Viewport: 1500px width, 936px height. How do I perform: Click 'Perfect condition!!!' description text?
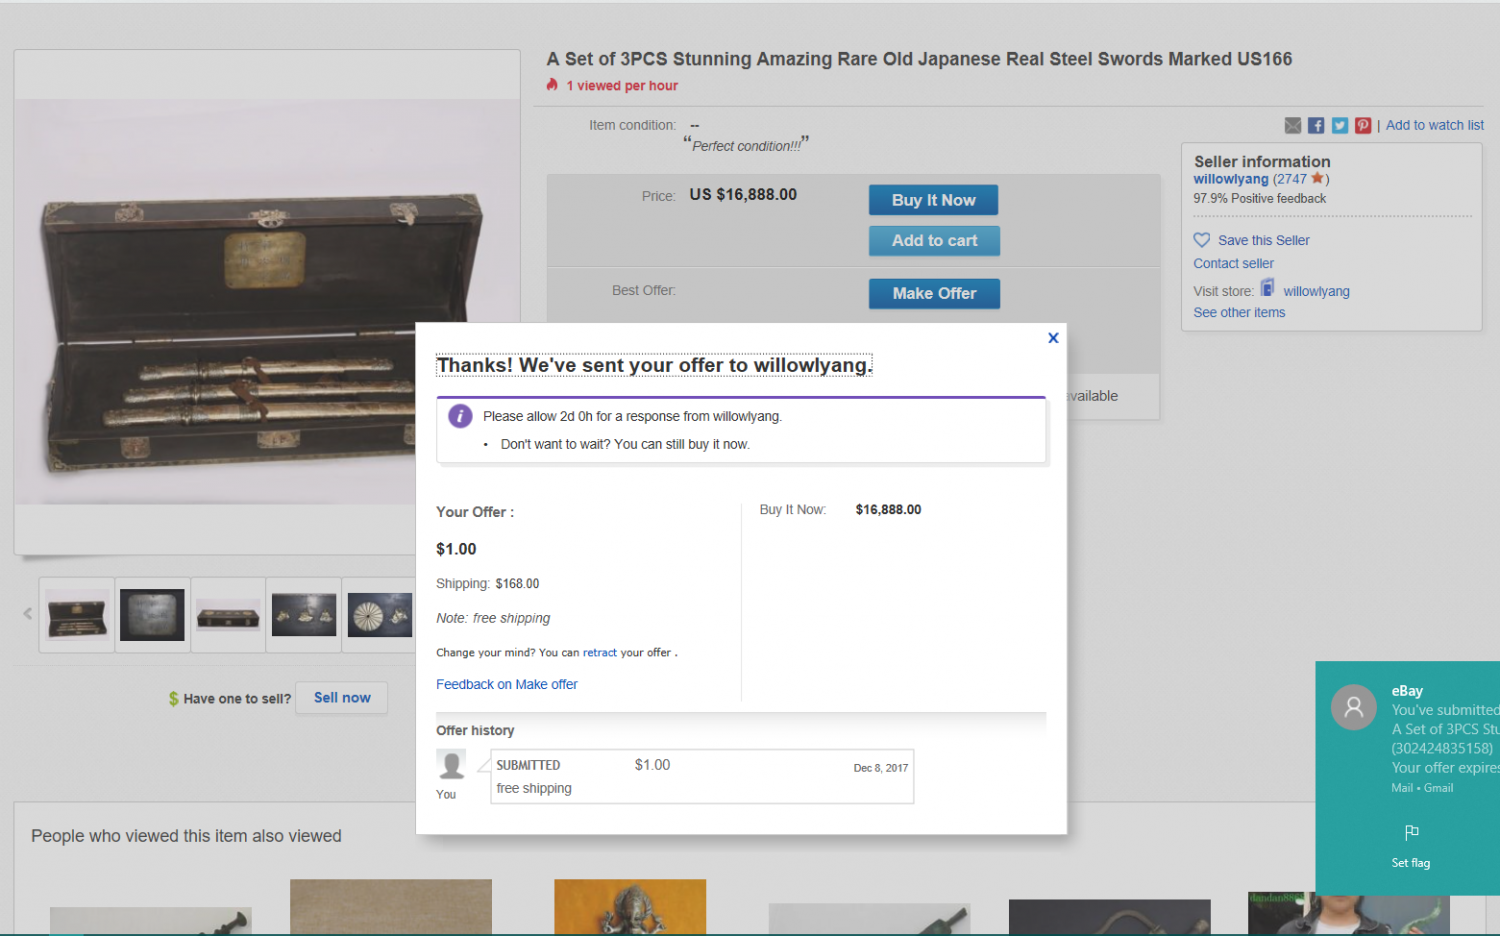point(746,146)
